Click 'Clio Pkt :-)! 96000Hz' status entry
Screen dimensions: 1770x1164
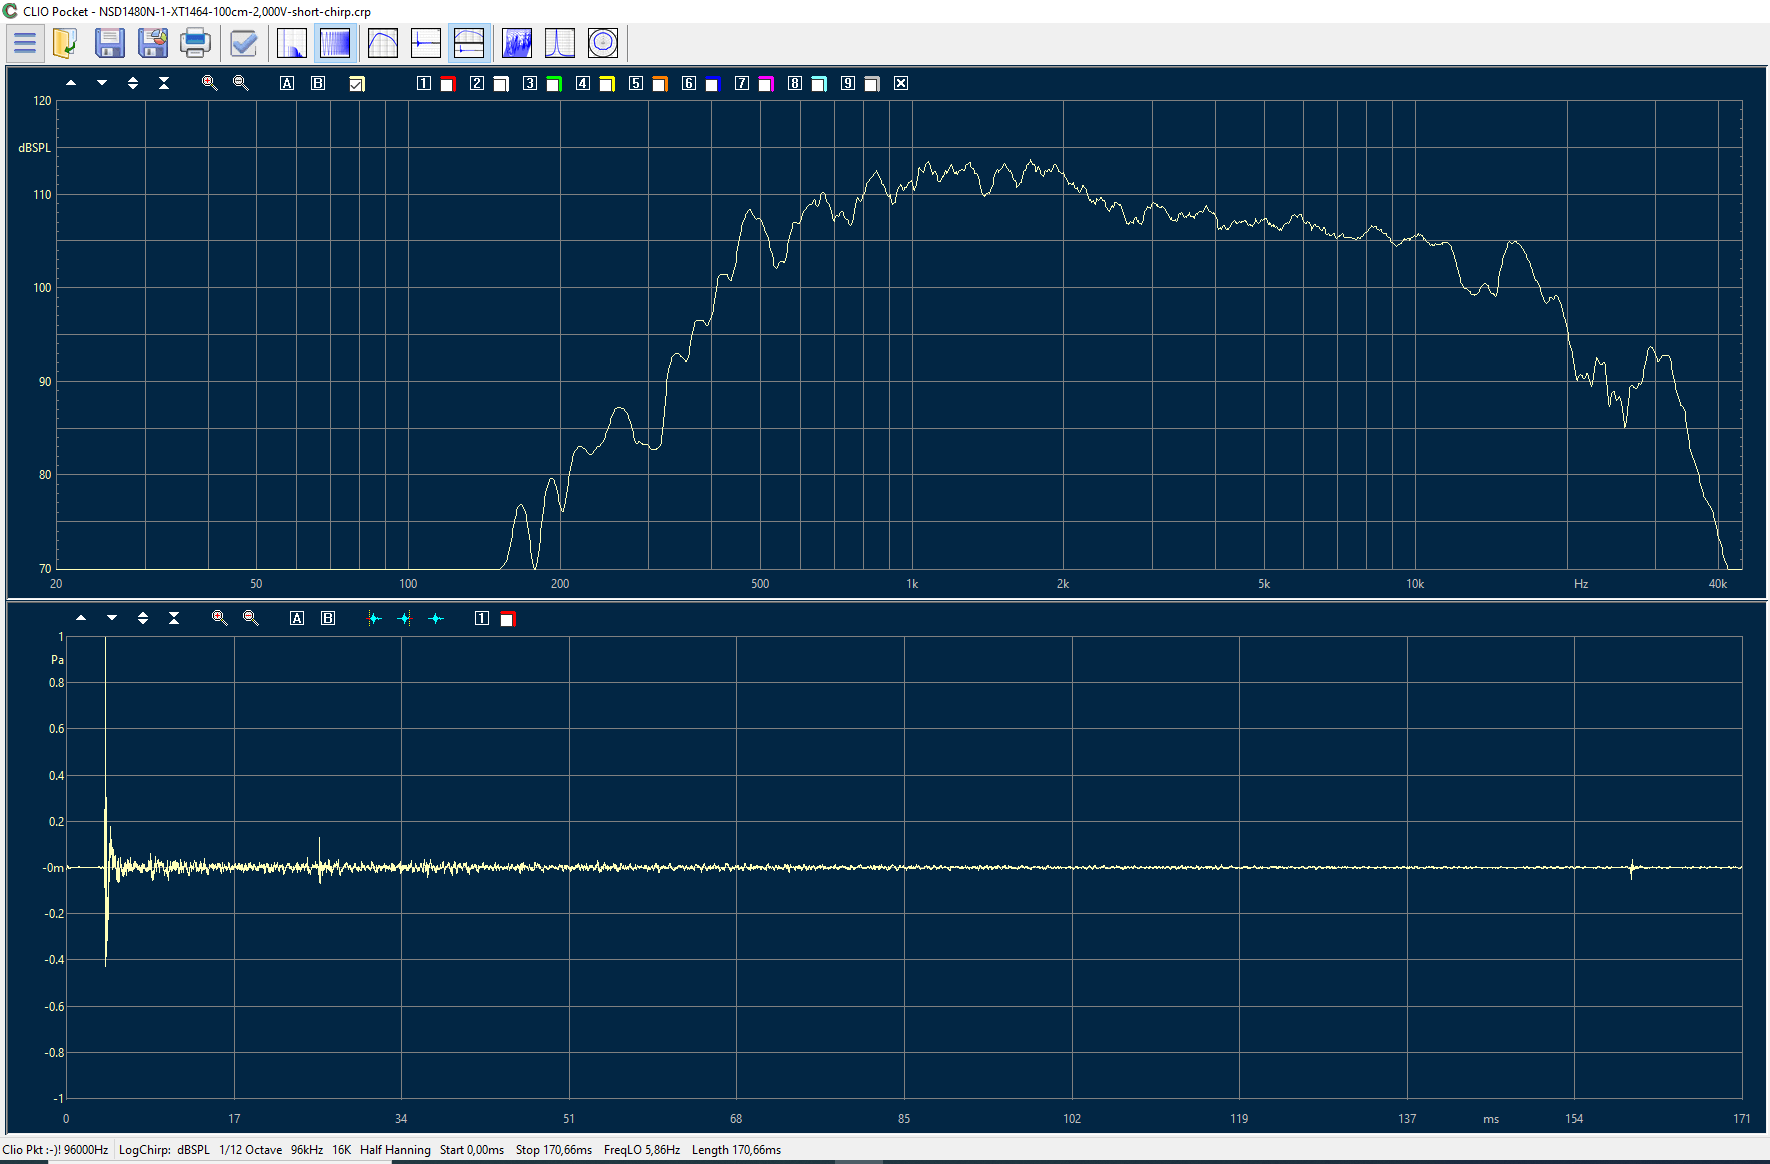[55, 1150]
